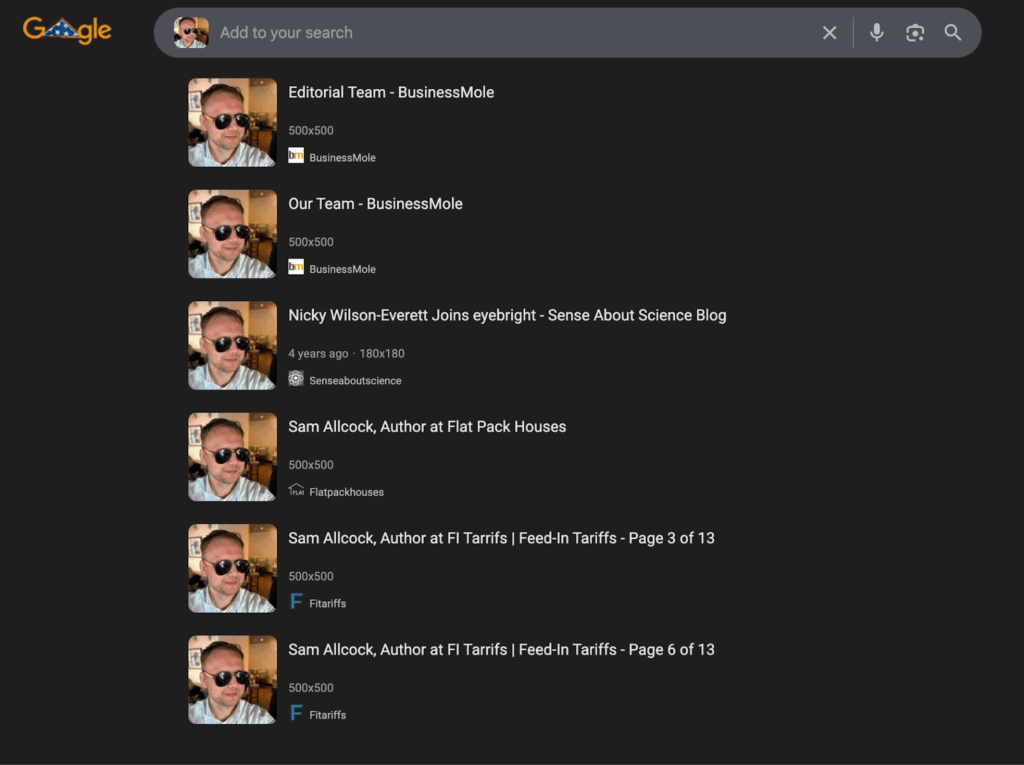Clear the search with the X icon

click(x=829, y=33)
